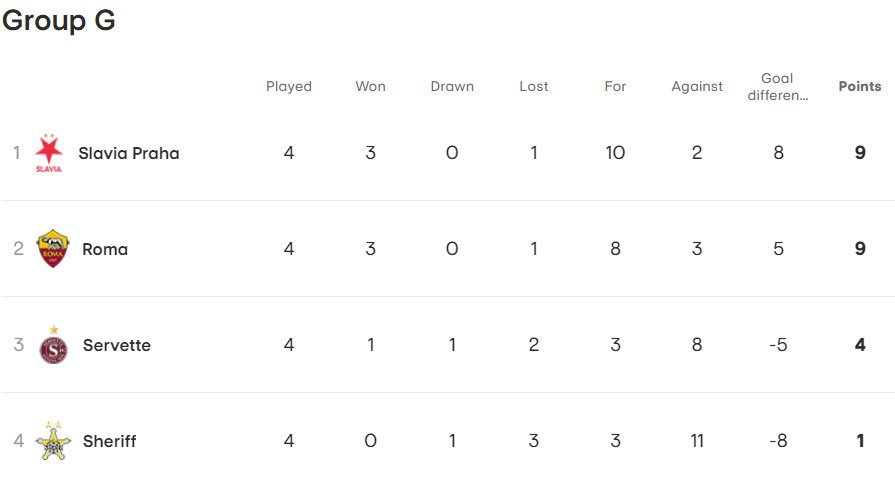Click the Won column header

pos(370,86)
